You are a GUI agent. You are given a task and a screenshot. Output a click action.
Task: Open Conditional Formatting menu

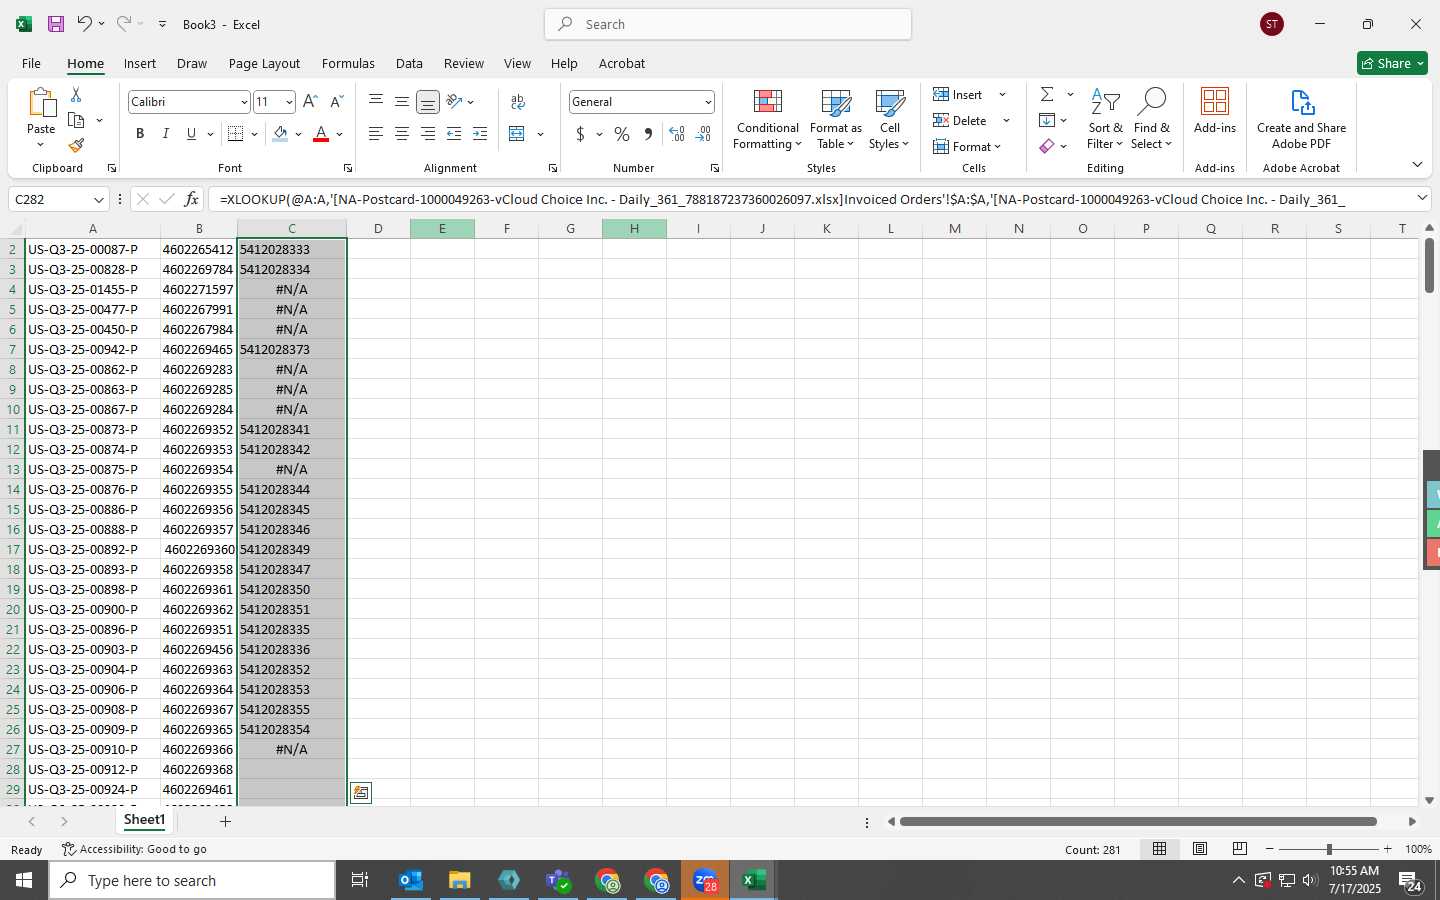[x=767, y=120]
